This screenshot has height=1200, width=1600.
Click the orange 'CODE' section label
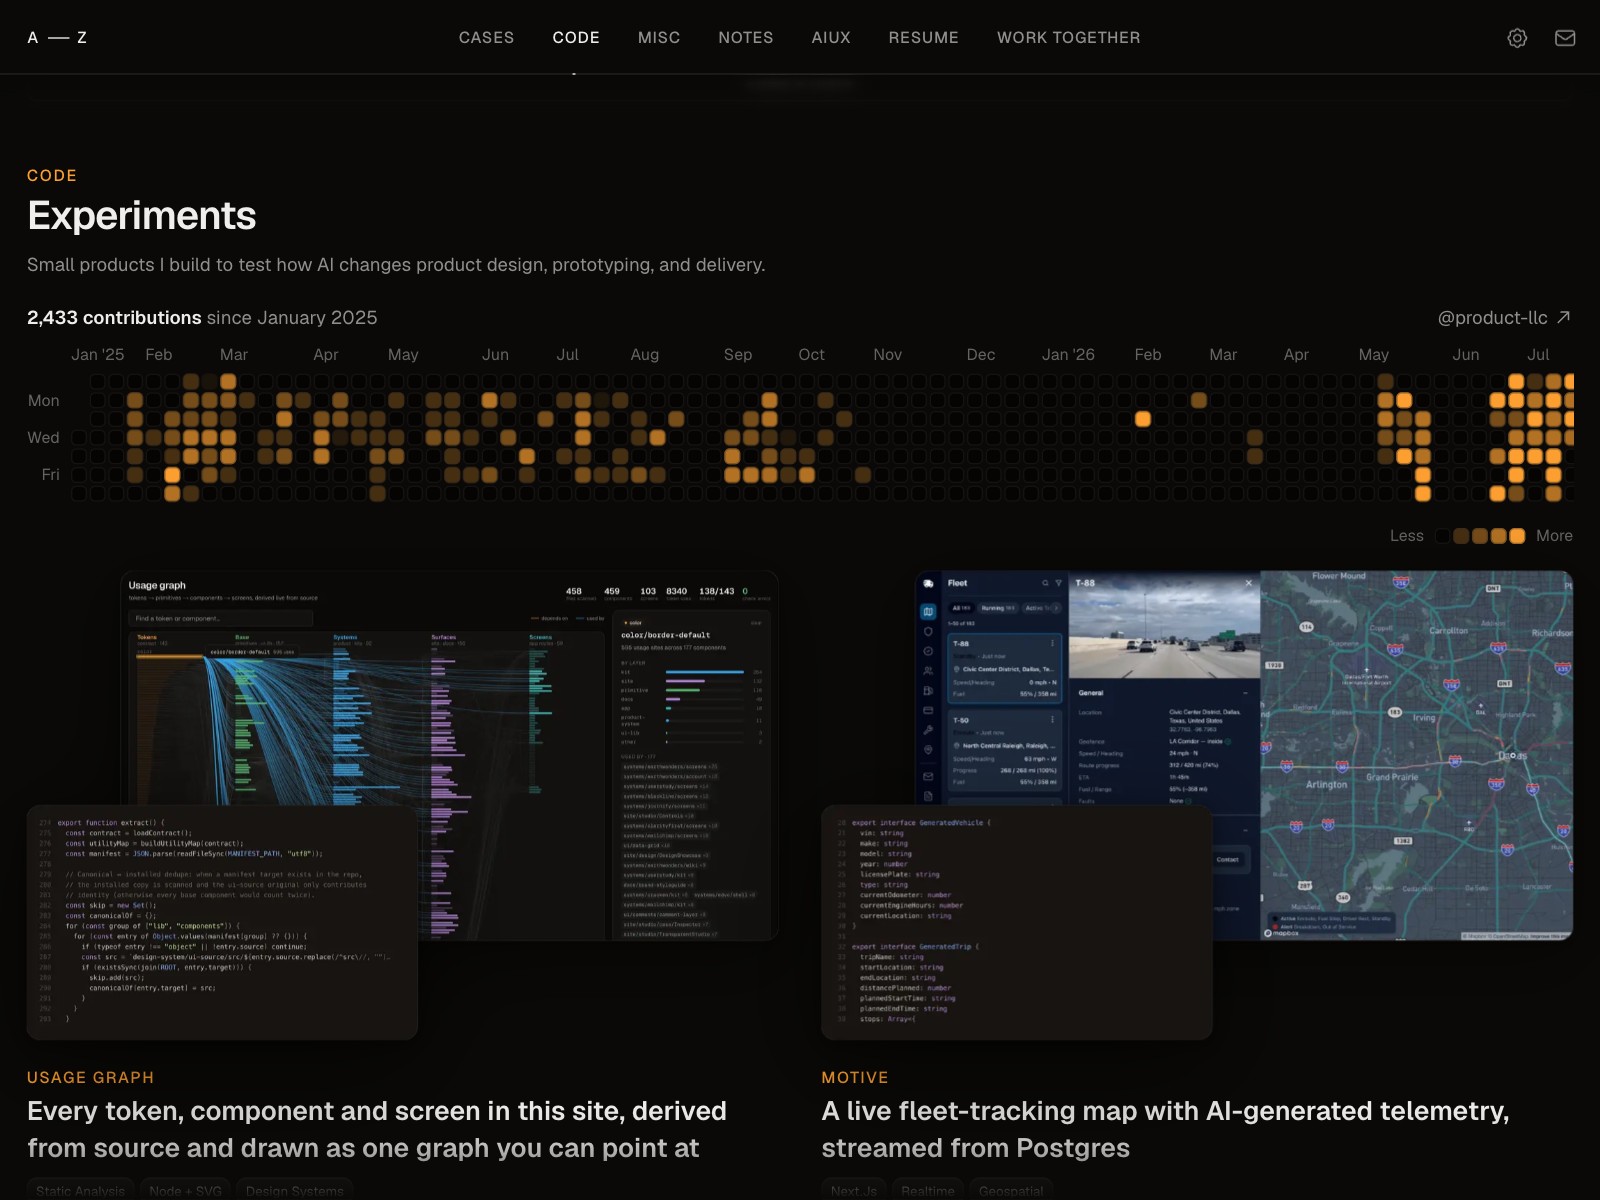[x=52, y=175]
